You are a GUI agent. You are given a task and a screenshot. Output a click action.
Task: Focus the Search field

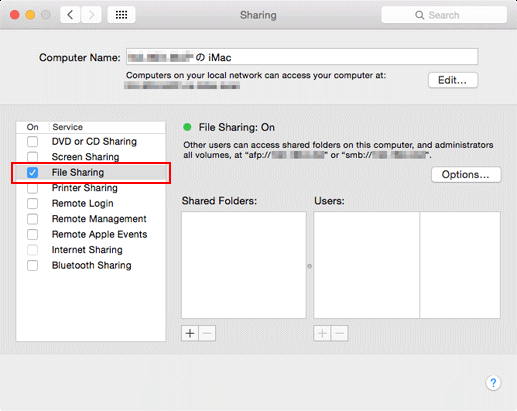[444, 15]
